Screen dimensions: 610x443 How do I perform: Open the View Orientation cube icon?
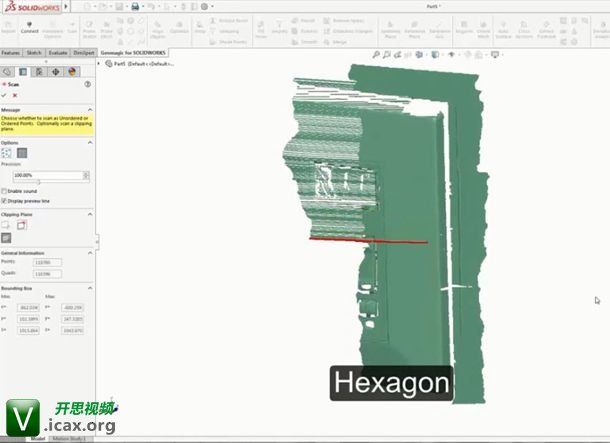click(419, 55)
